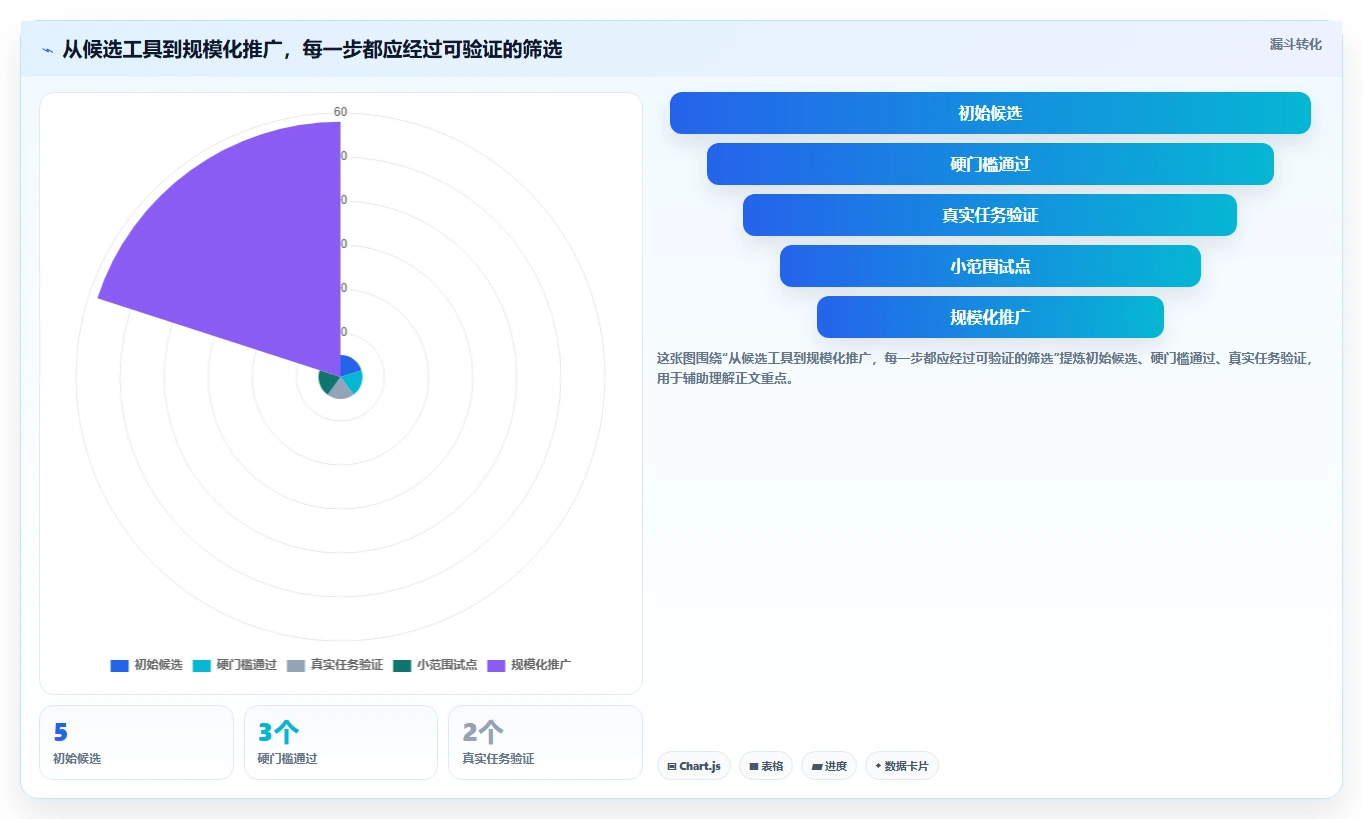Click the 漏斗转化 label in the header
Image resolution: width=1363 pixels, height=819 pixels.
click(x=1295, y=44)
